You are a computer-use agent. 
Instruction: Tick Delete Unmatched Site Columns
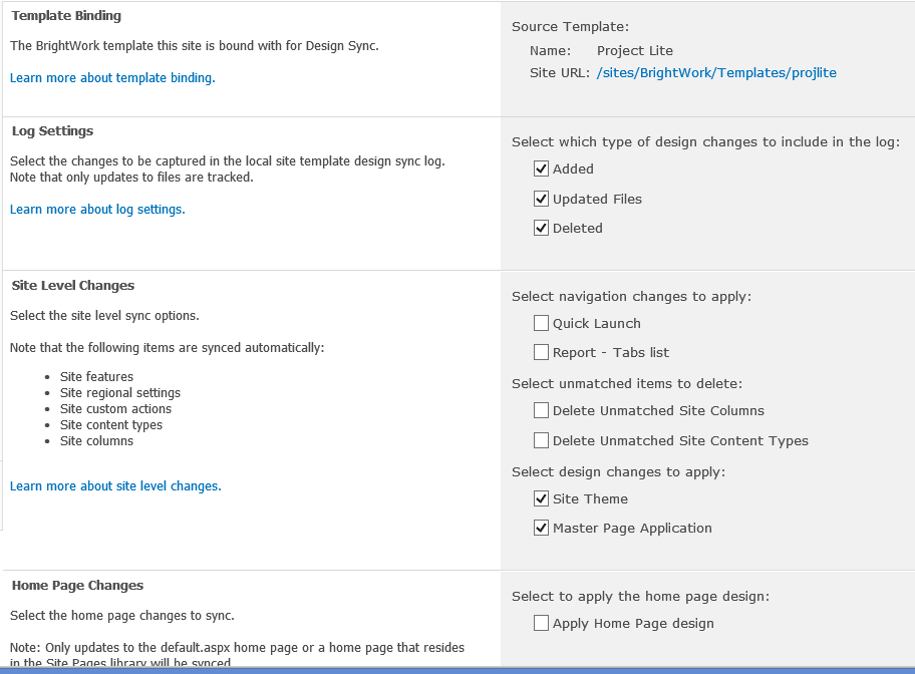(541, 410)
